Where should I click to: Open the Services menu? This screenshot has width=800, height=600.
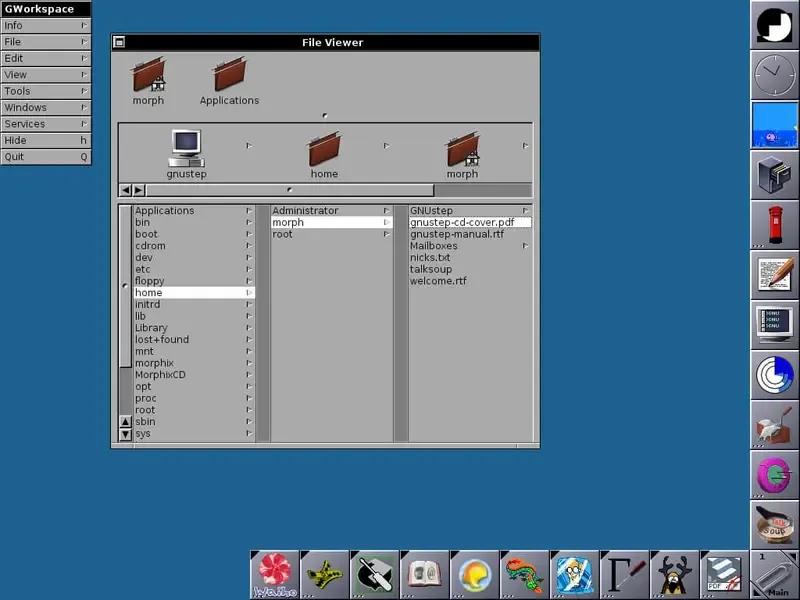pos(45,124)
